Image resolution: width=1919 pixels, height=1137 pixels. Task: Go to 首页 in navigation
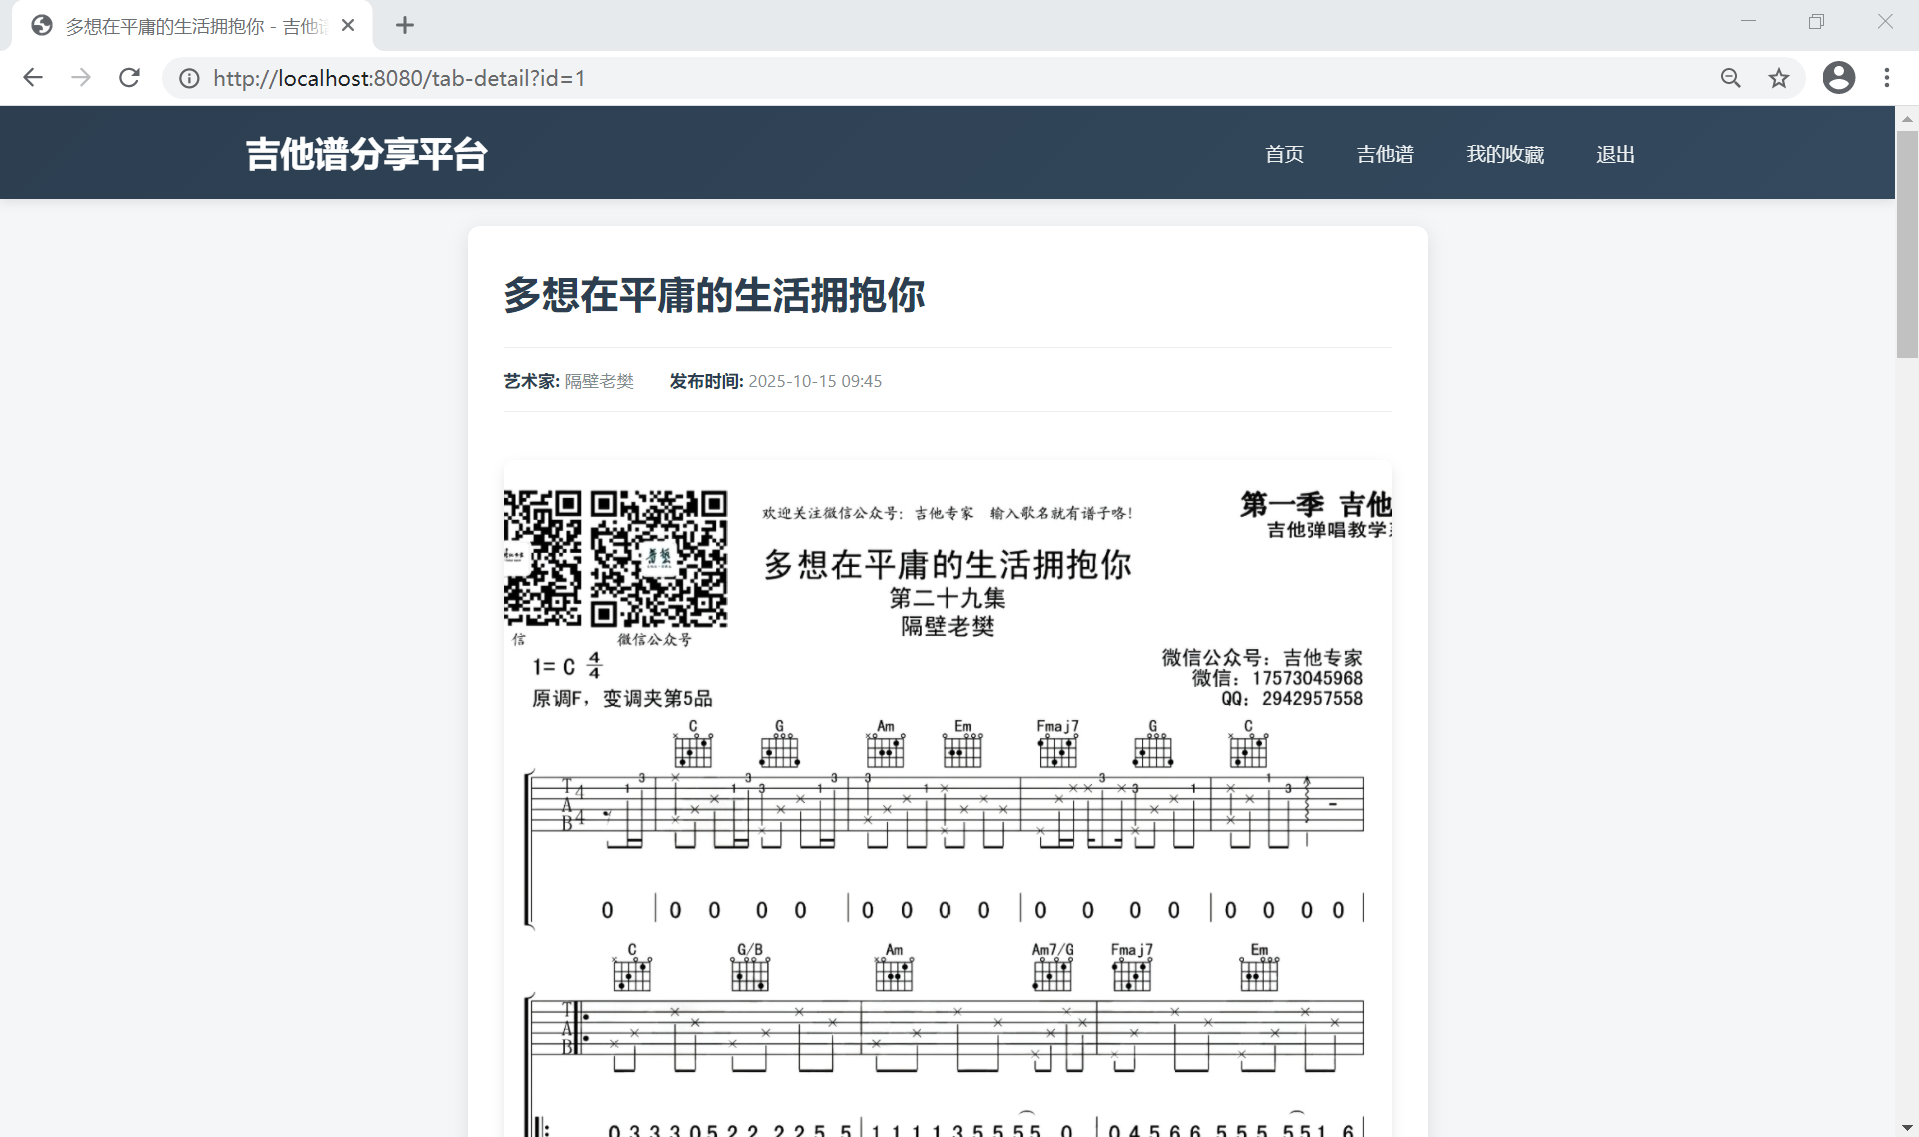click(1284, 154)
